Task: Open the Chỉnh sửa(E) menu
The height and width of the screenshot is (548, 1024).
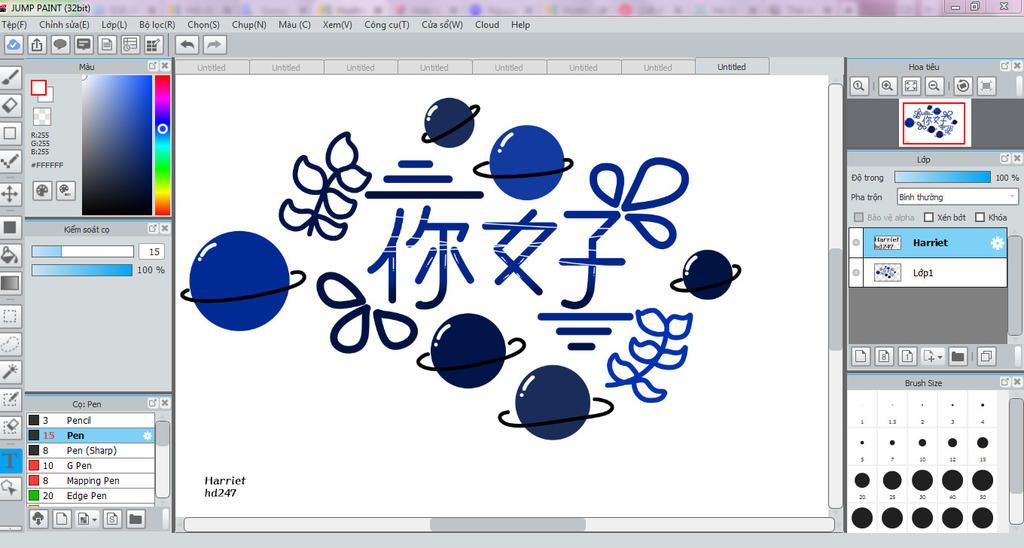Action: (64, 25)
